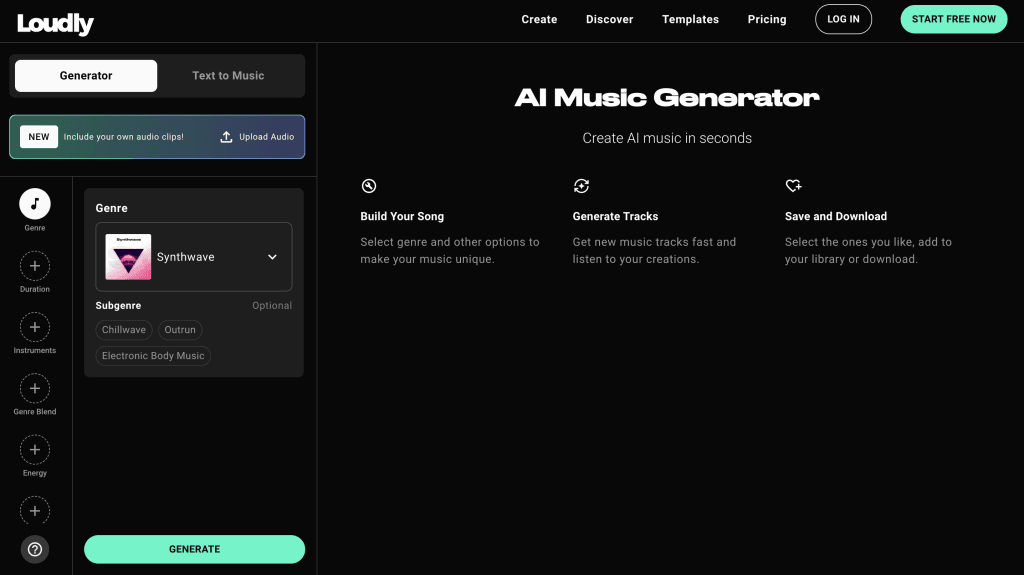Click the Loudly logo
1024x575 pixels.
55,22
